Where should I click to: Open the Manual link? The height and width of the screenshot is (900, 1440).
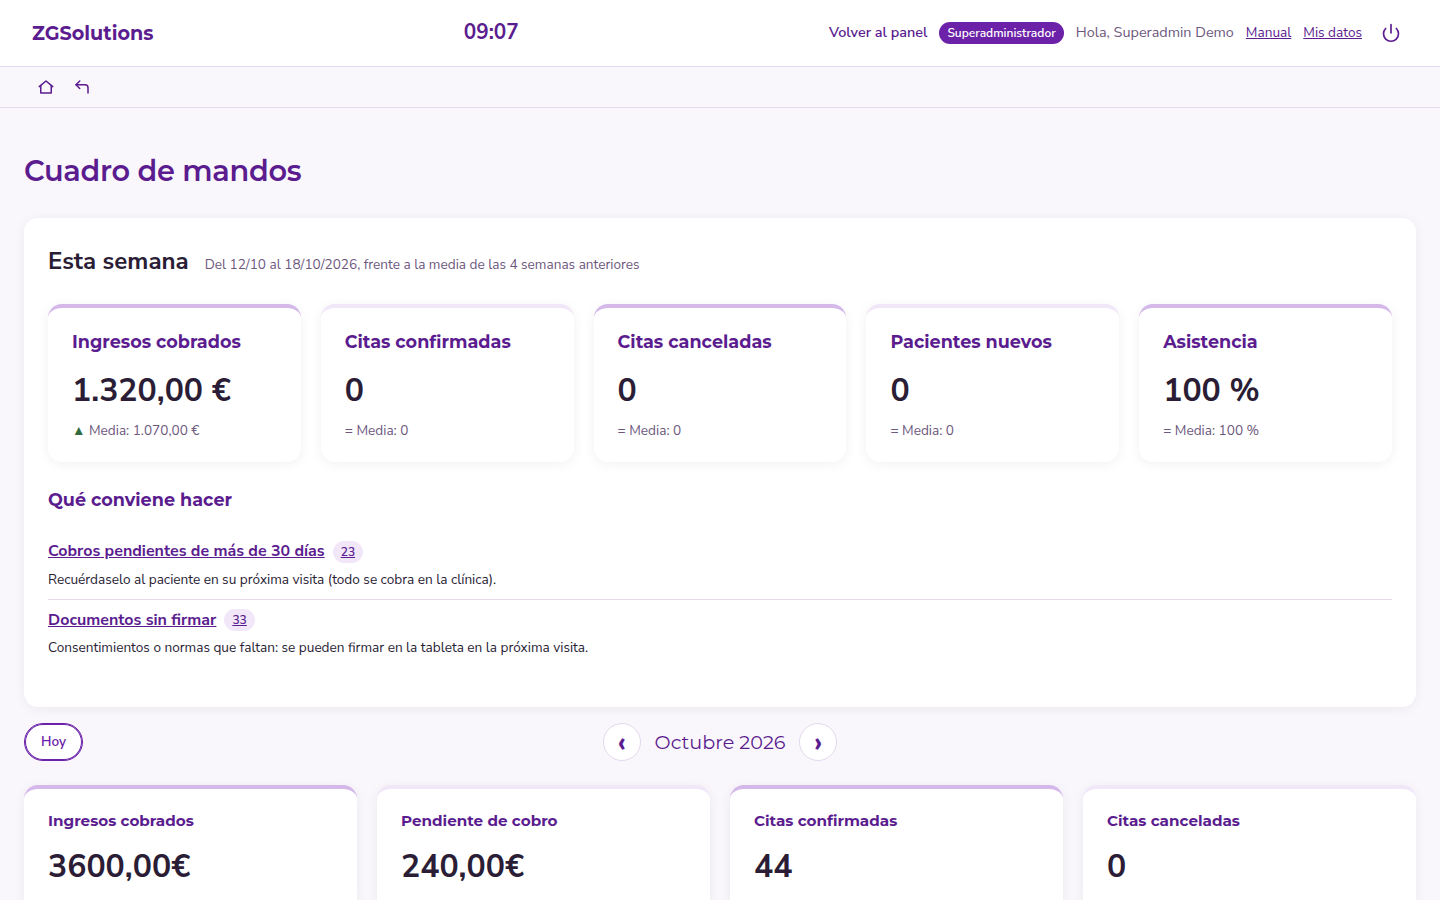click(1268, 33)
